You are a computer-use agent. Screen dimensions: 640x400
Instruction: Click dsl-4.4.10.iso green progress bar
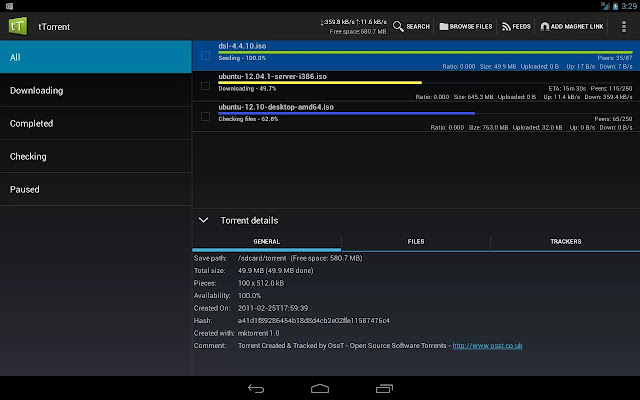point(425,52)
